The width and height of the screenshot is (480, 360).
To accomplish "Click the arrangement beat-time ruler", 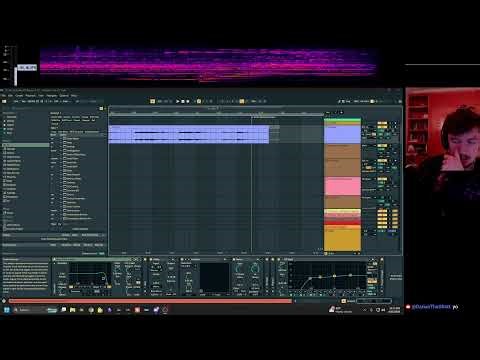I will point(216,113).
